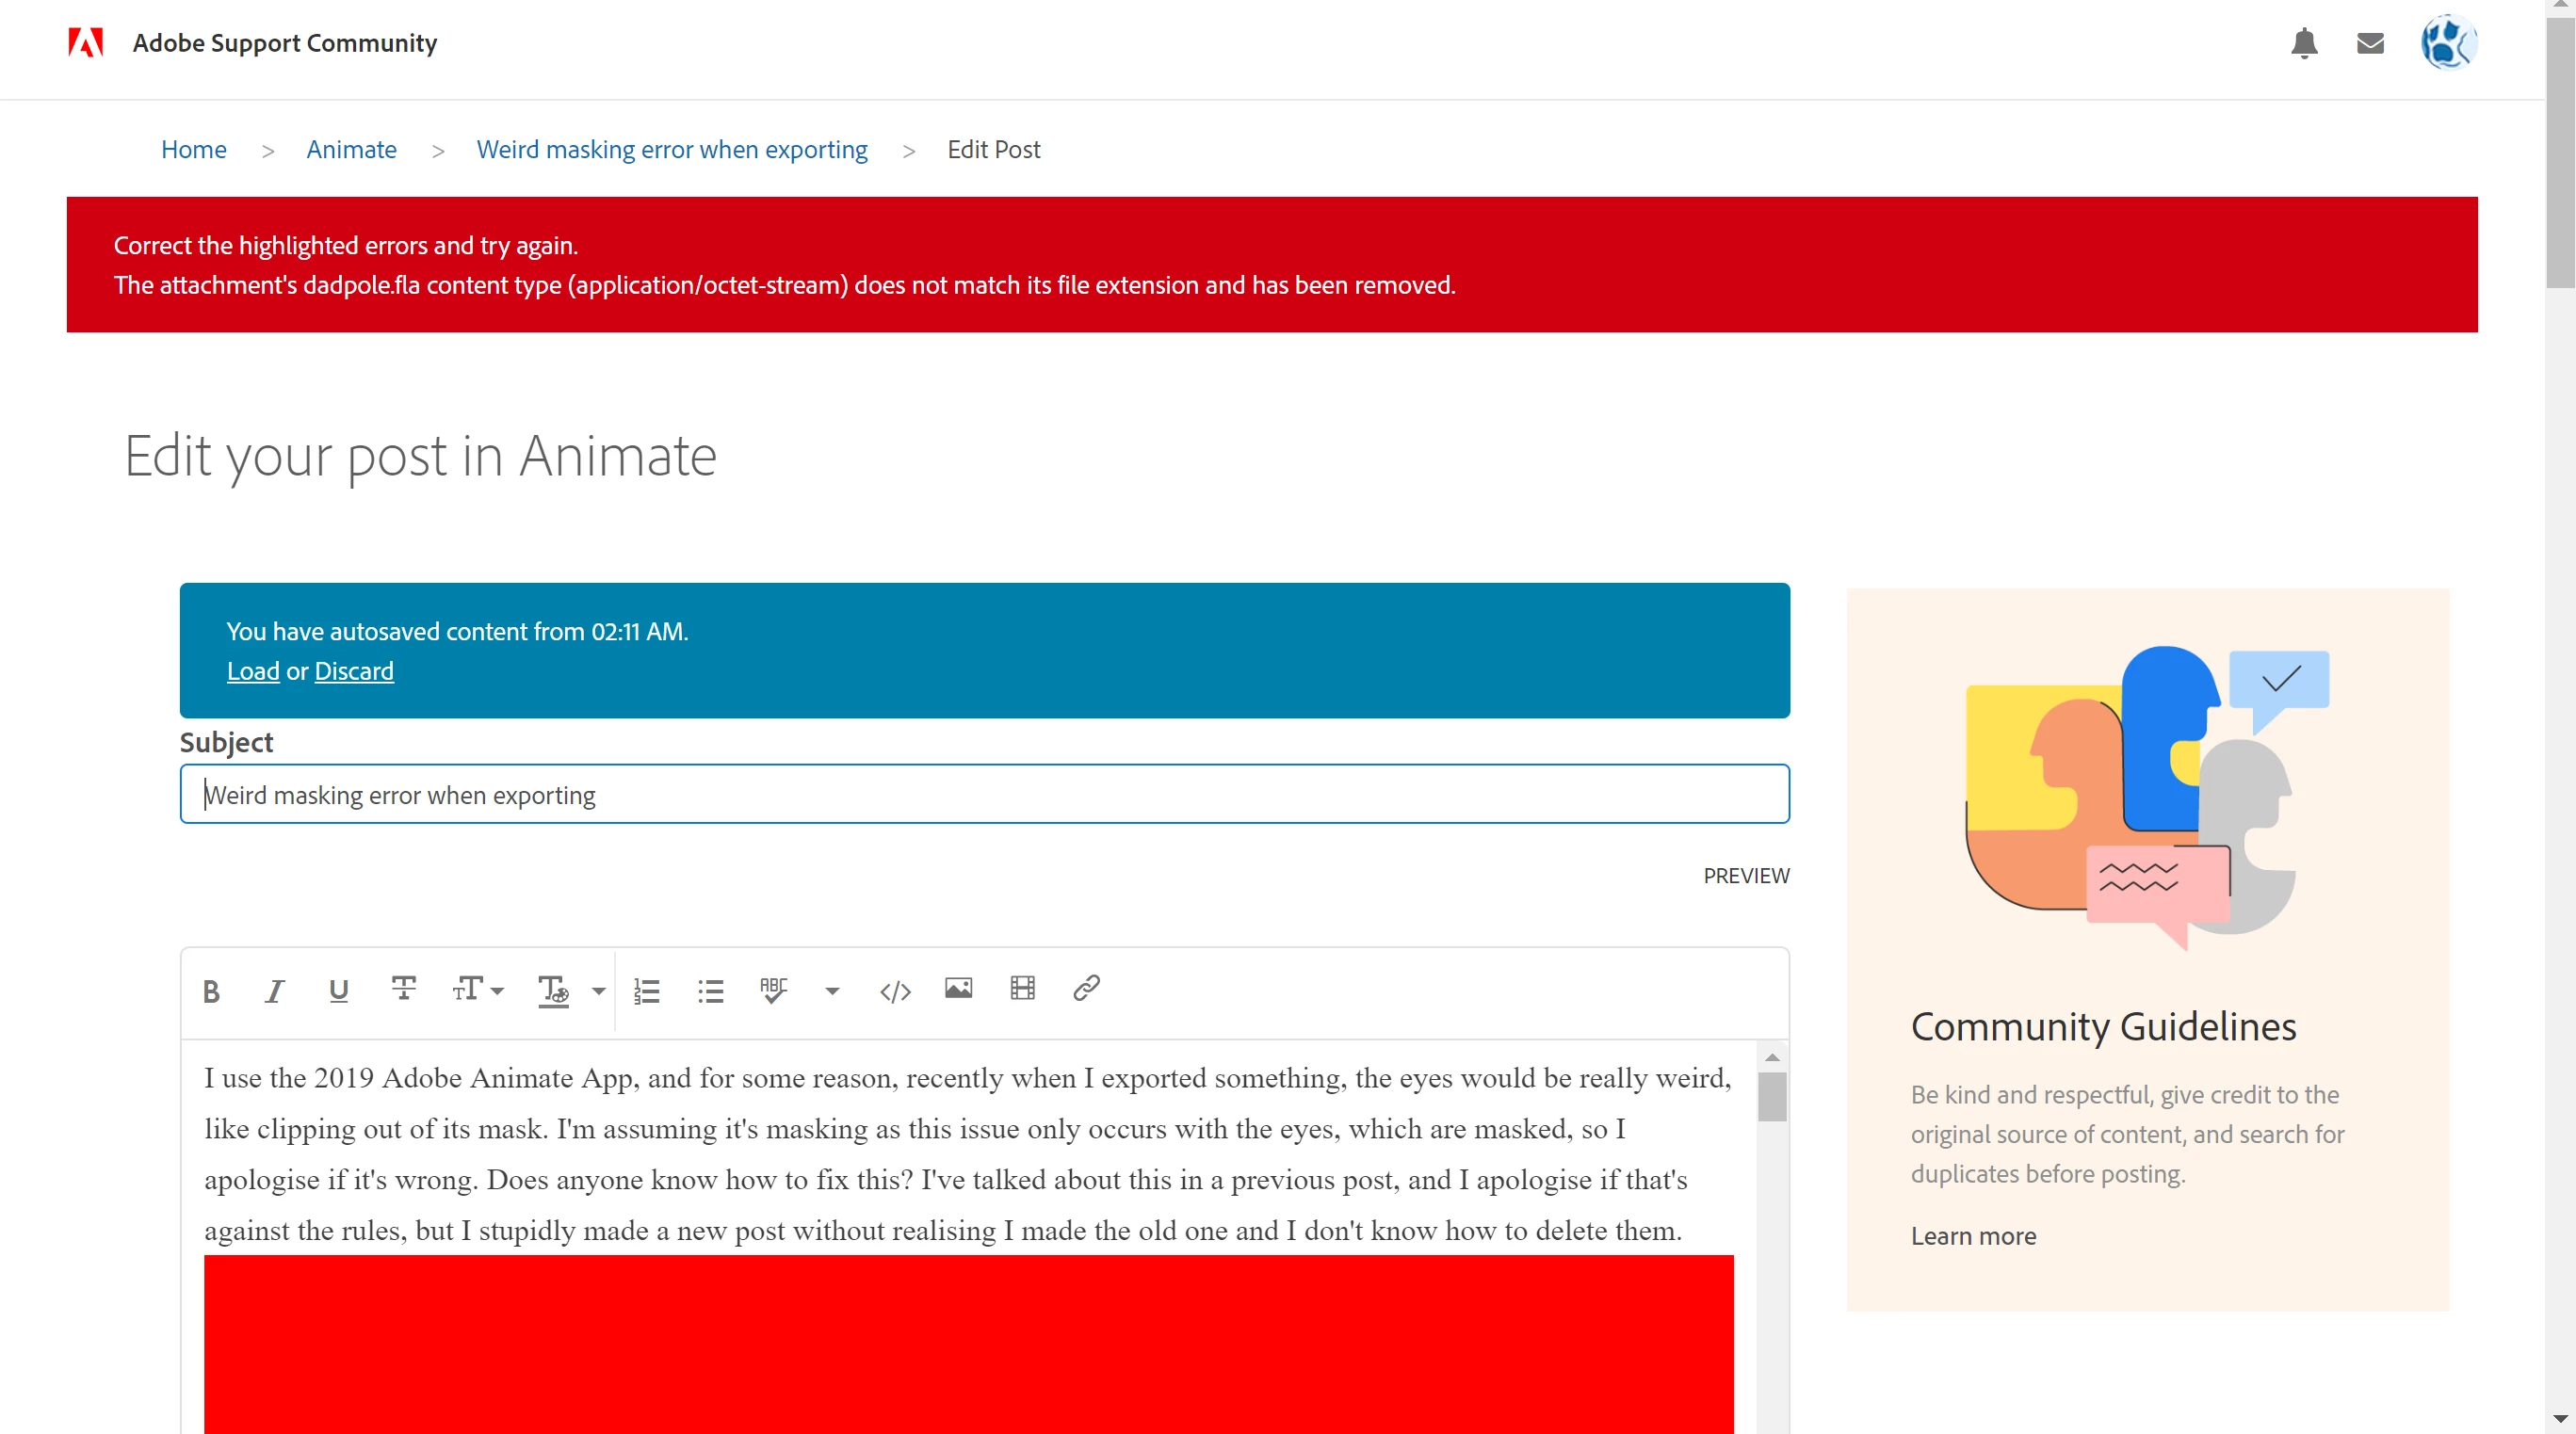
Task: Click the dadpole.fla attachment error message
Action: coord(784,285)
